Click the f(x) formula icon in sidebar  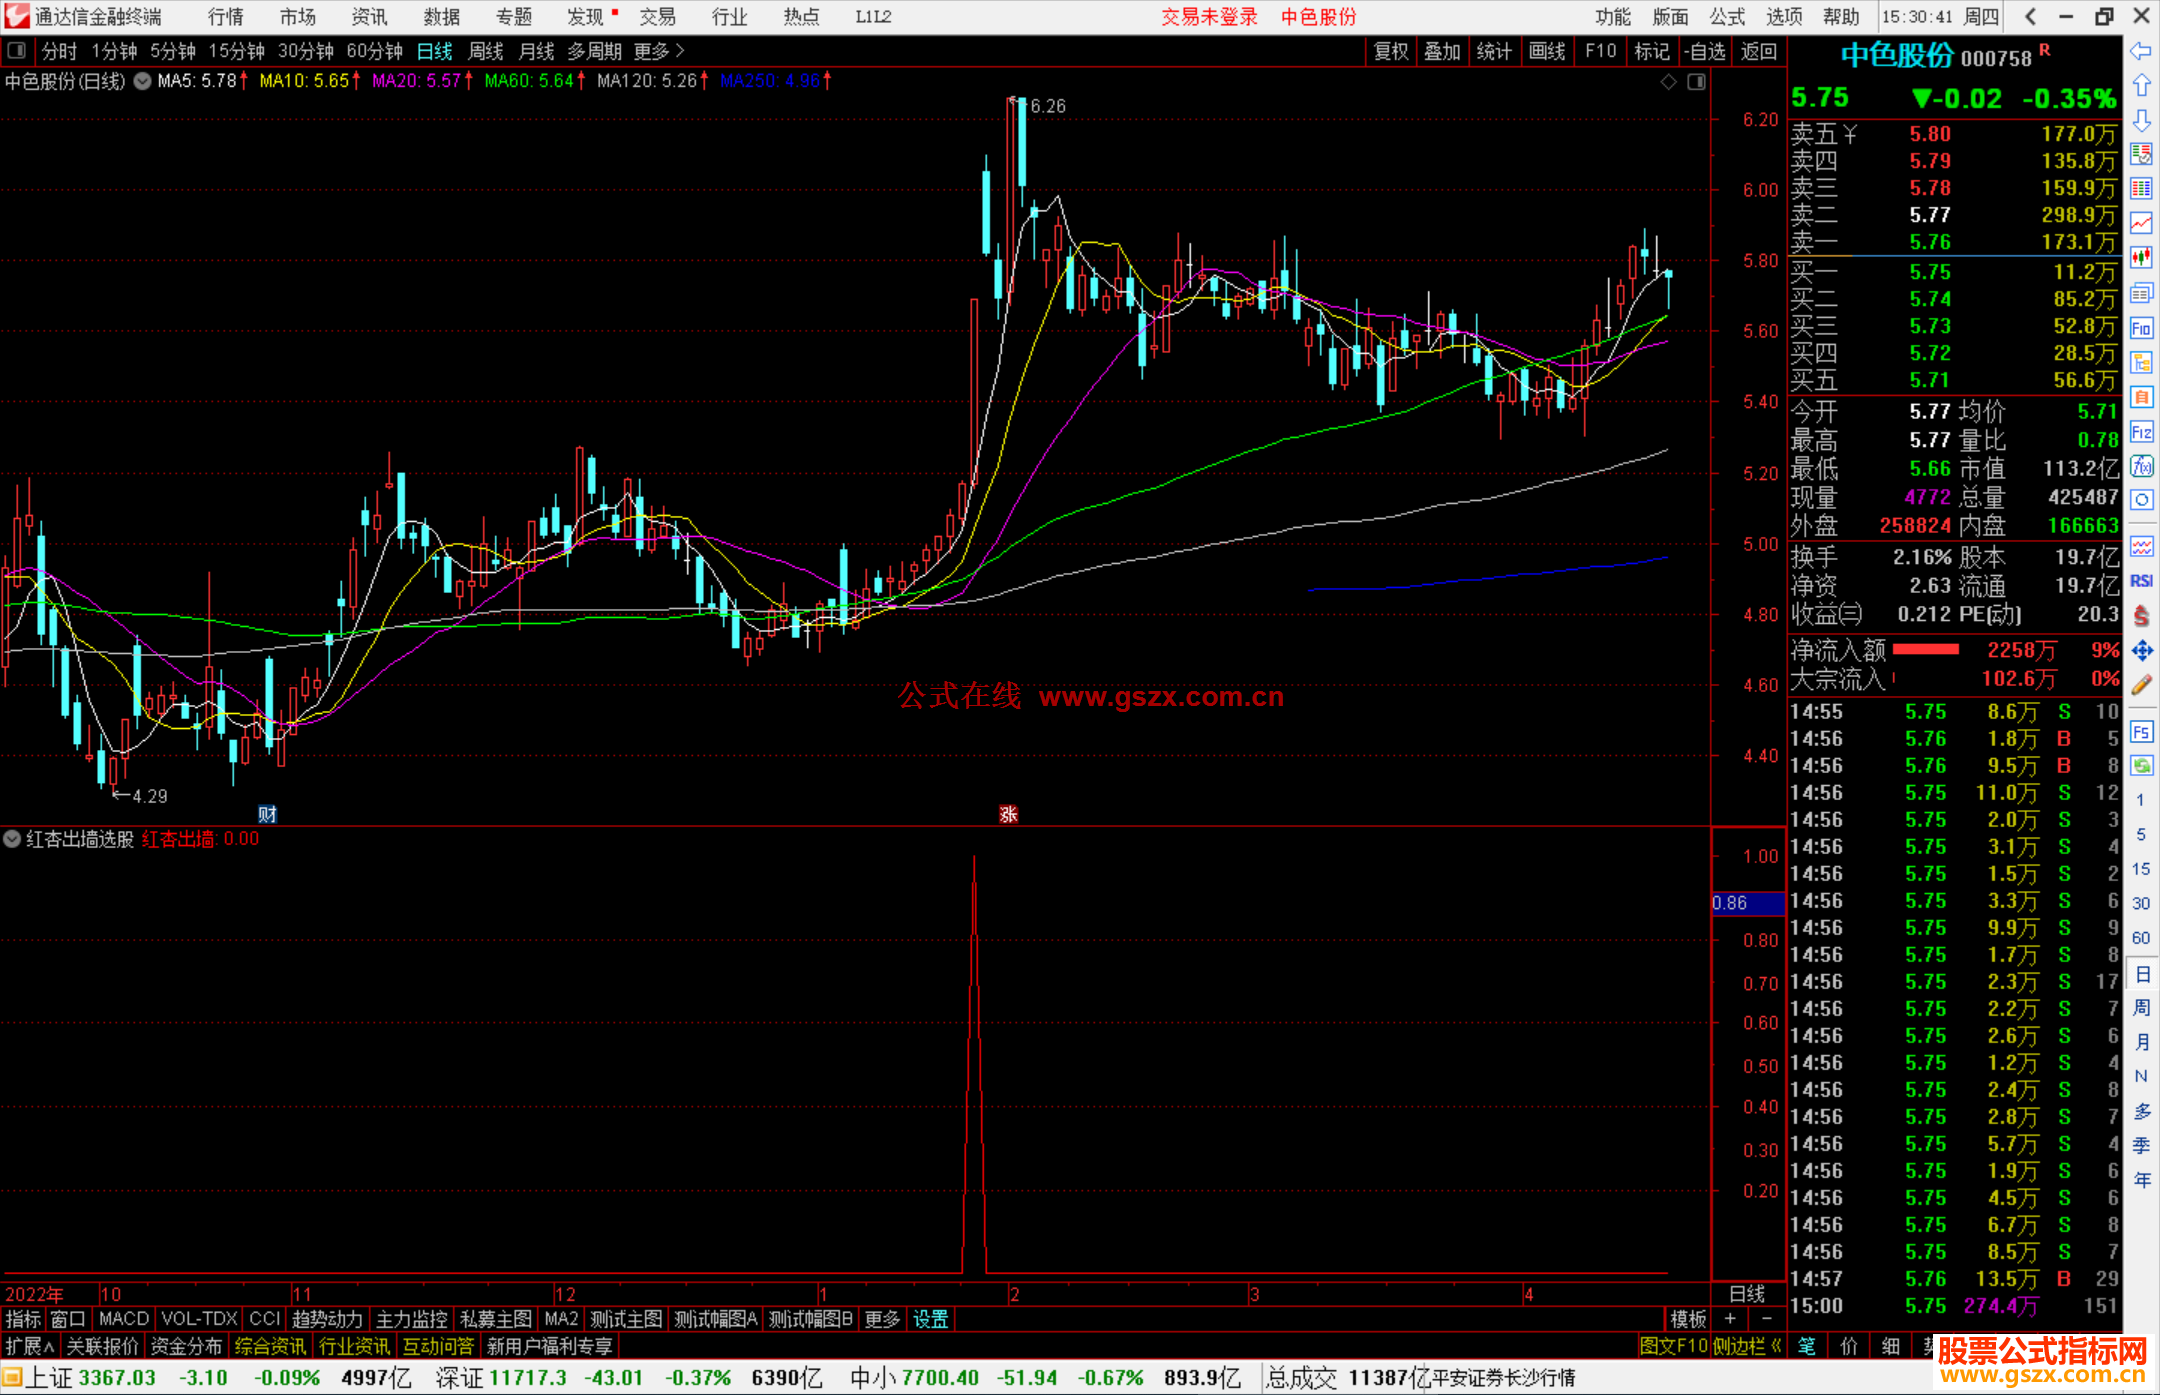(x=2141, y=466)
